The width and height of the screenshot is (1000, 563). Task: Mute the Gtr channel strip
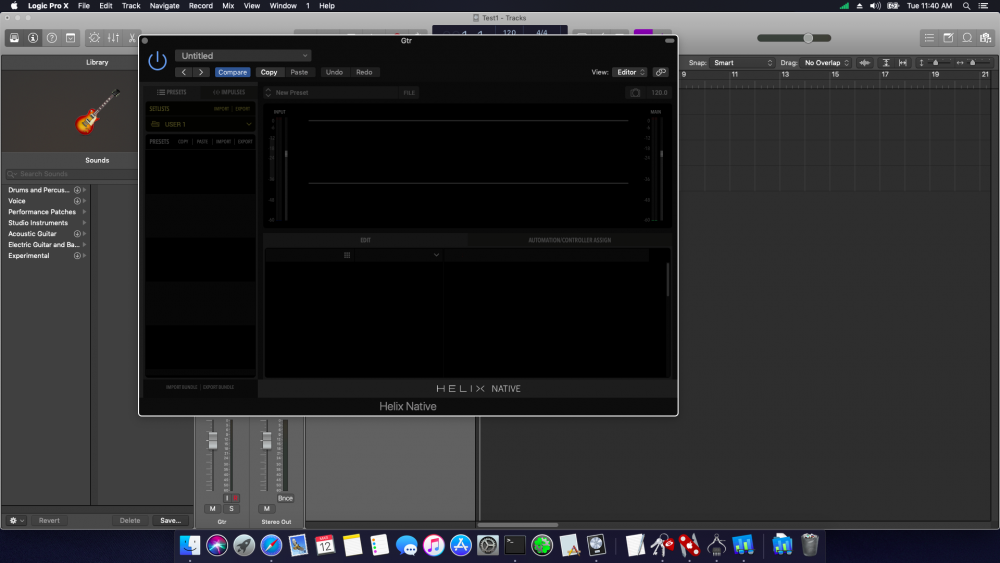tap(212, 509)
